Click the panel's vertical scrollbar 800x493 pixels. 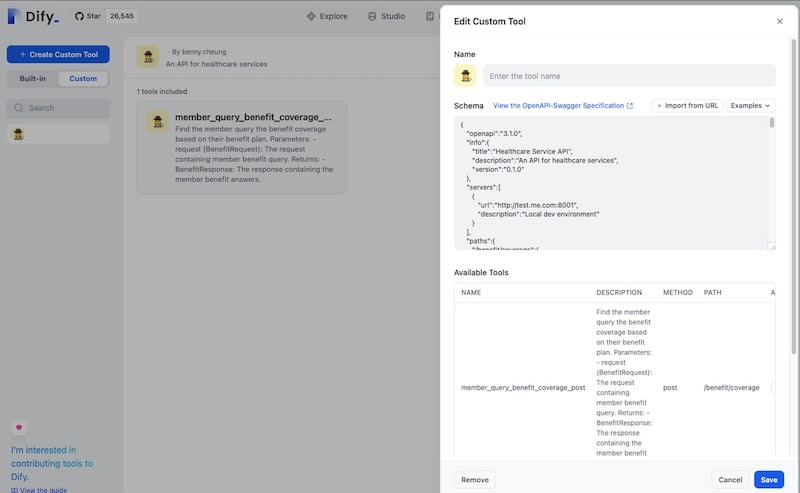pos(793,196)
